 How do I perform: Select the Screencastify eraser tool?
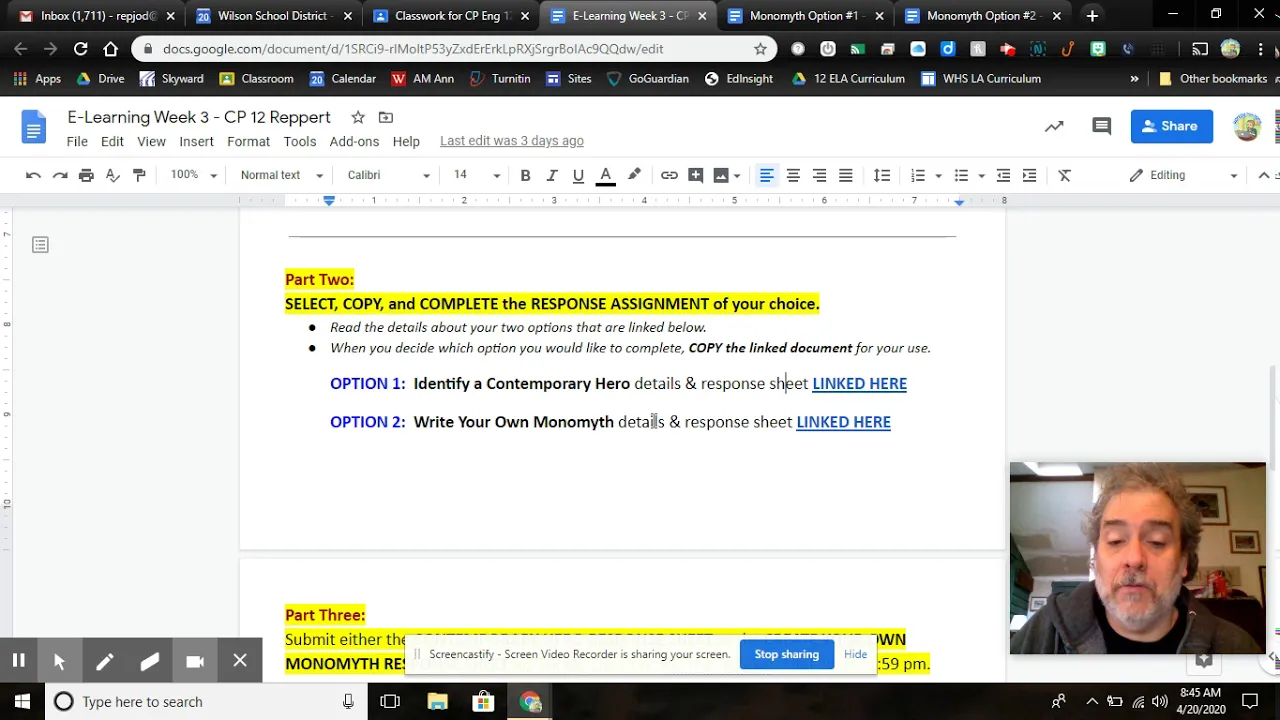(149, 660)
